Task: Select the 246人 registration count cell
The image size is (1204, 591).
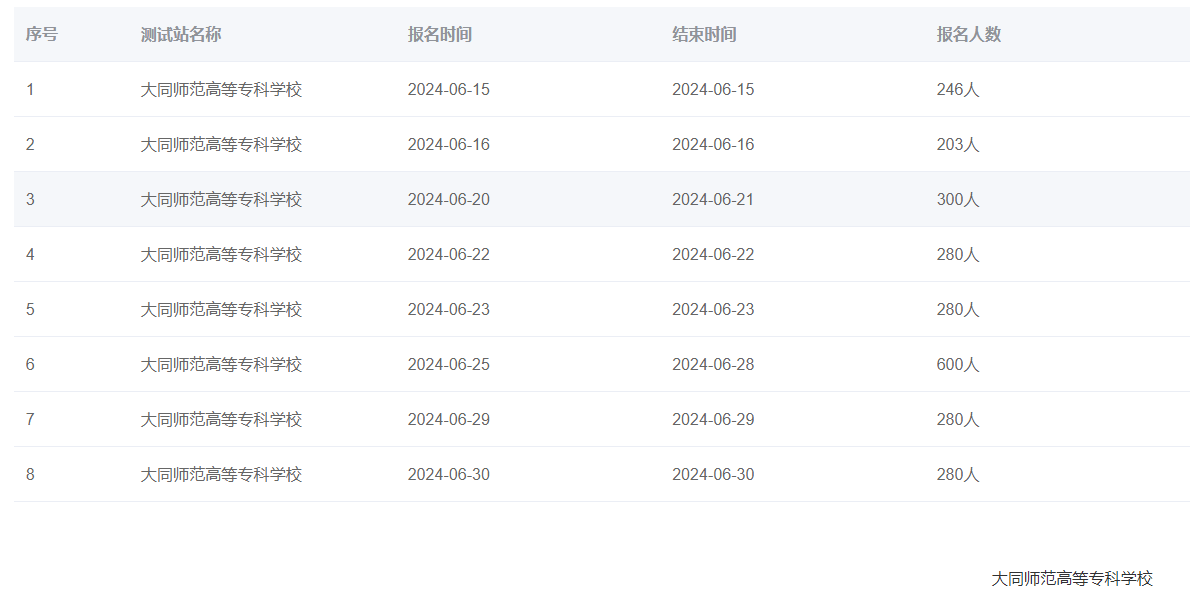Action: click(958, 89)
